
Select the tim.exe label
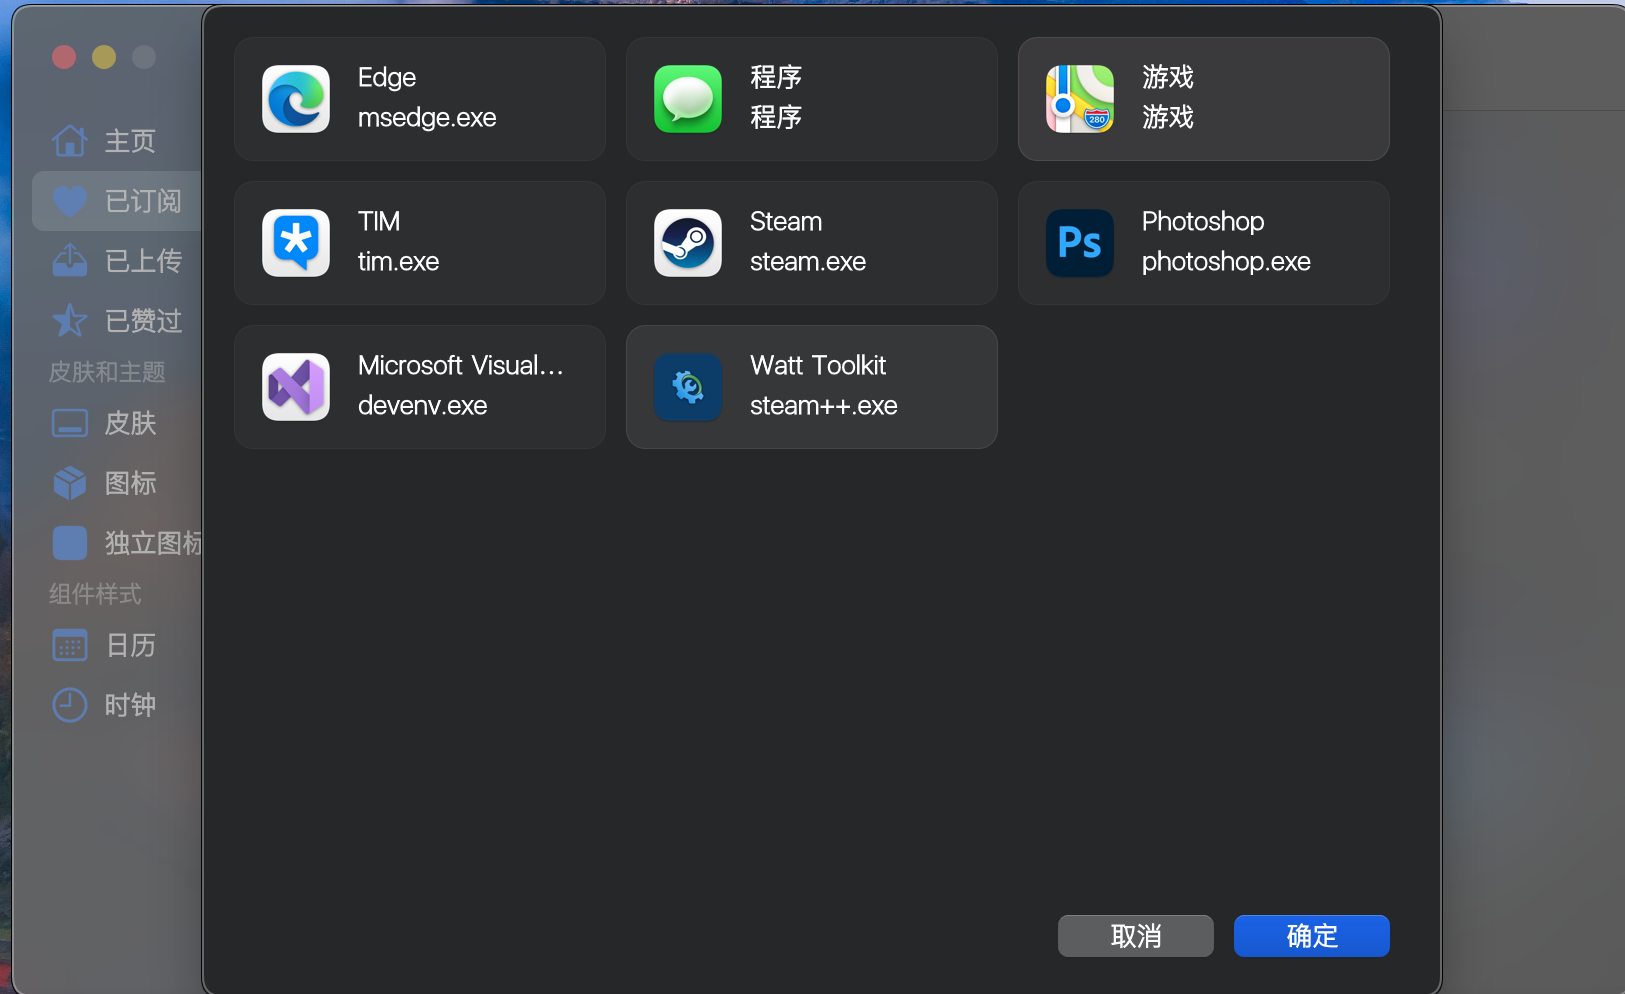click(398, 262)
